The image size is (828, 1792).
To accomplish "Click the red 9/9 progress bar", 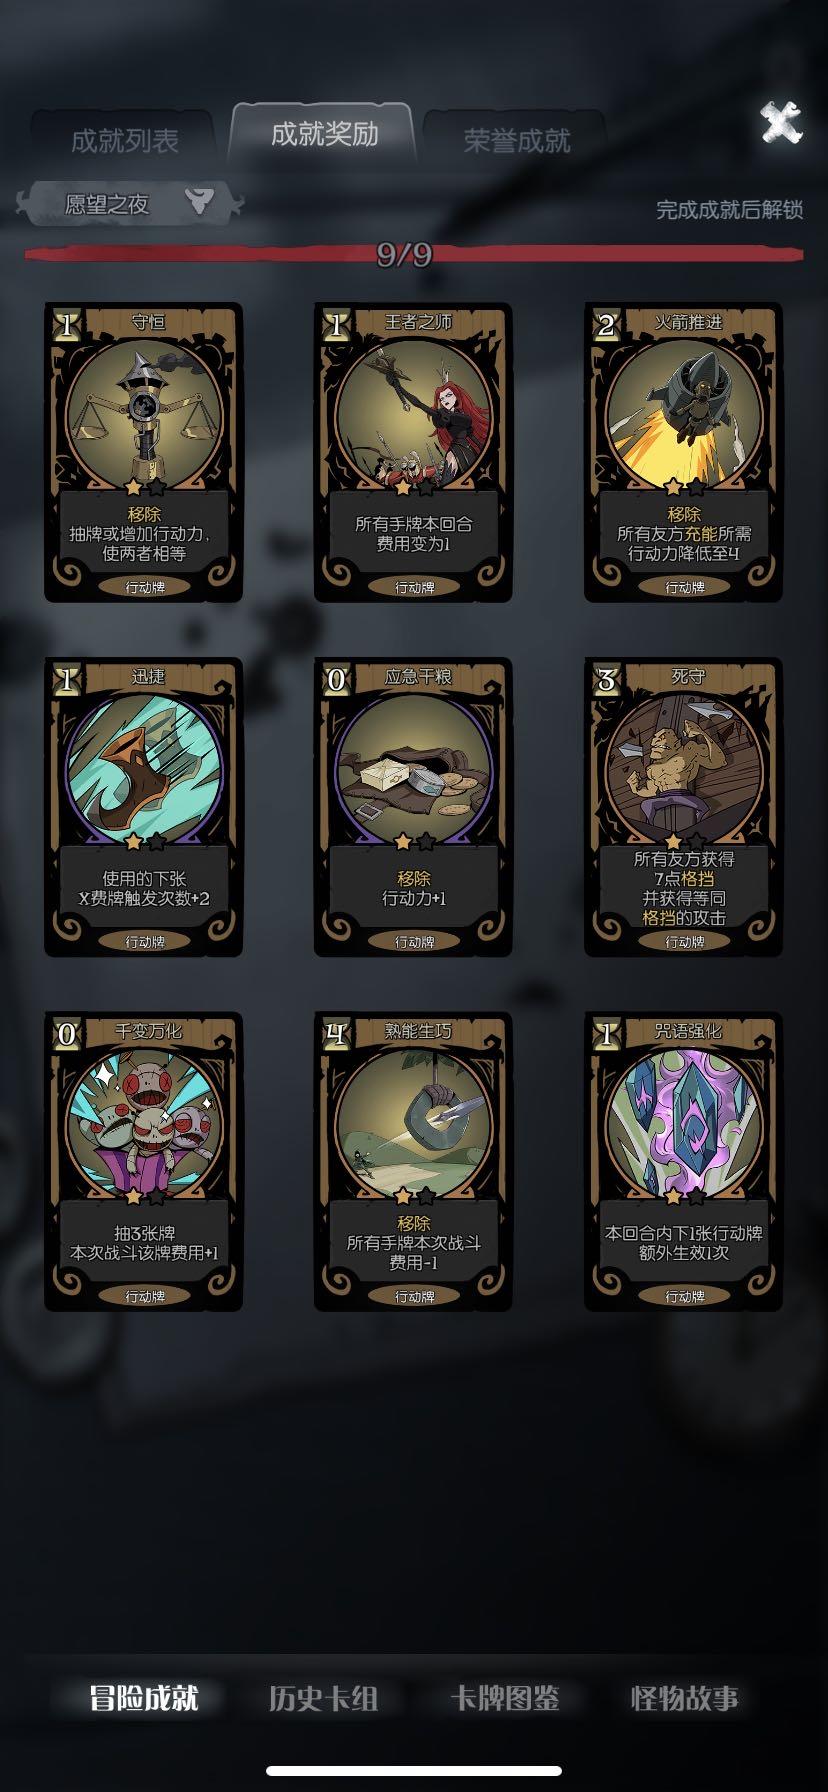I will [414, 254].
